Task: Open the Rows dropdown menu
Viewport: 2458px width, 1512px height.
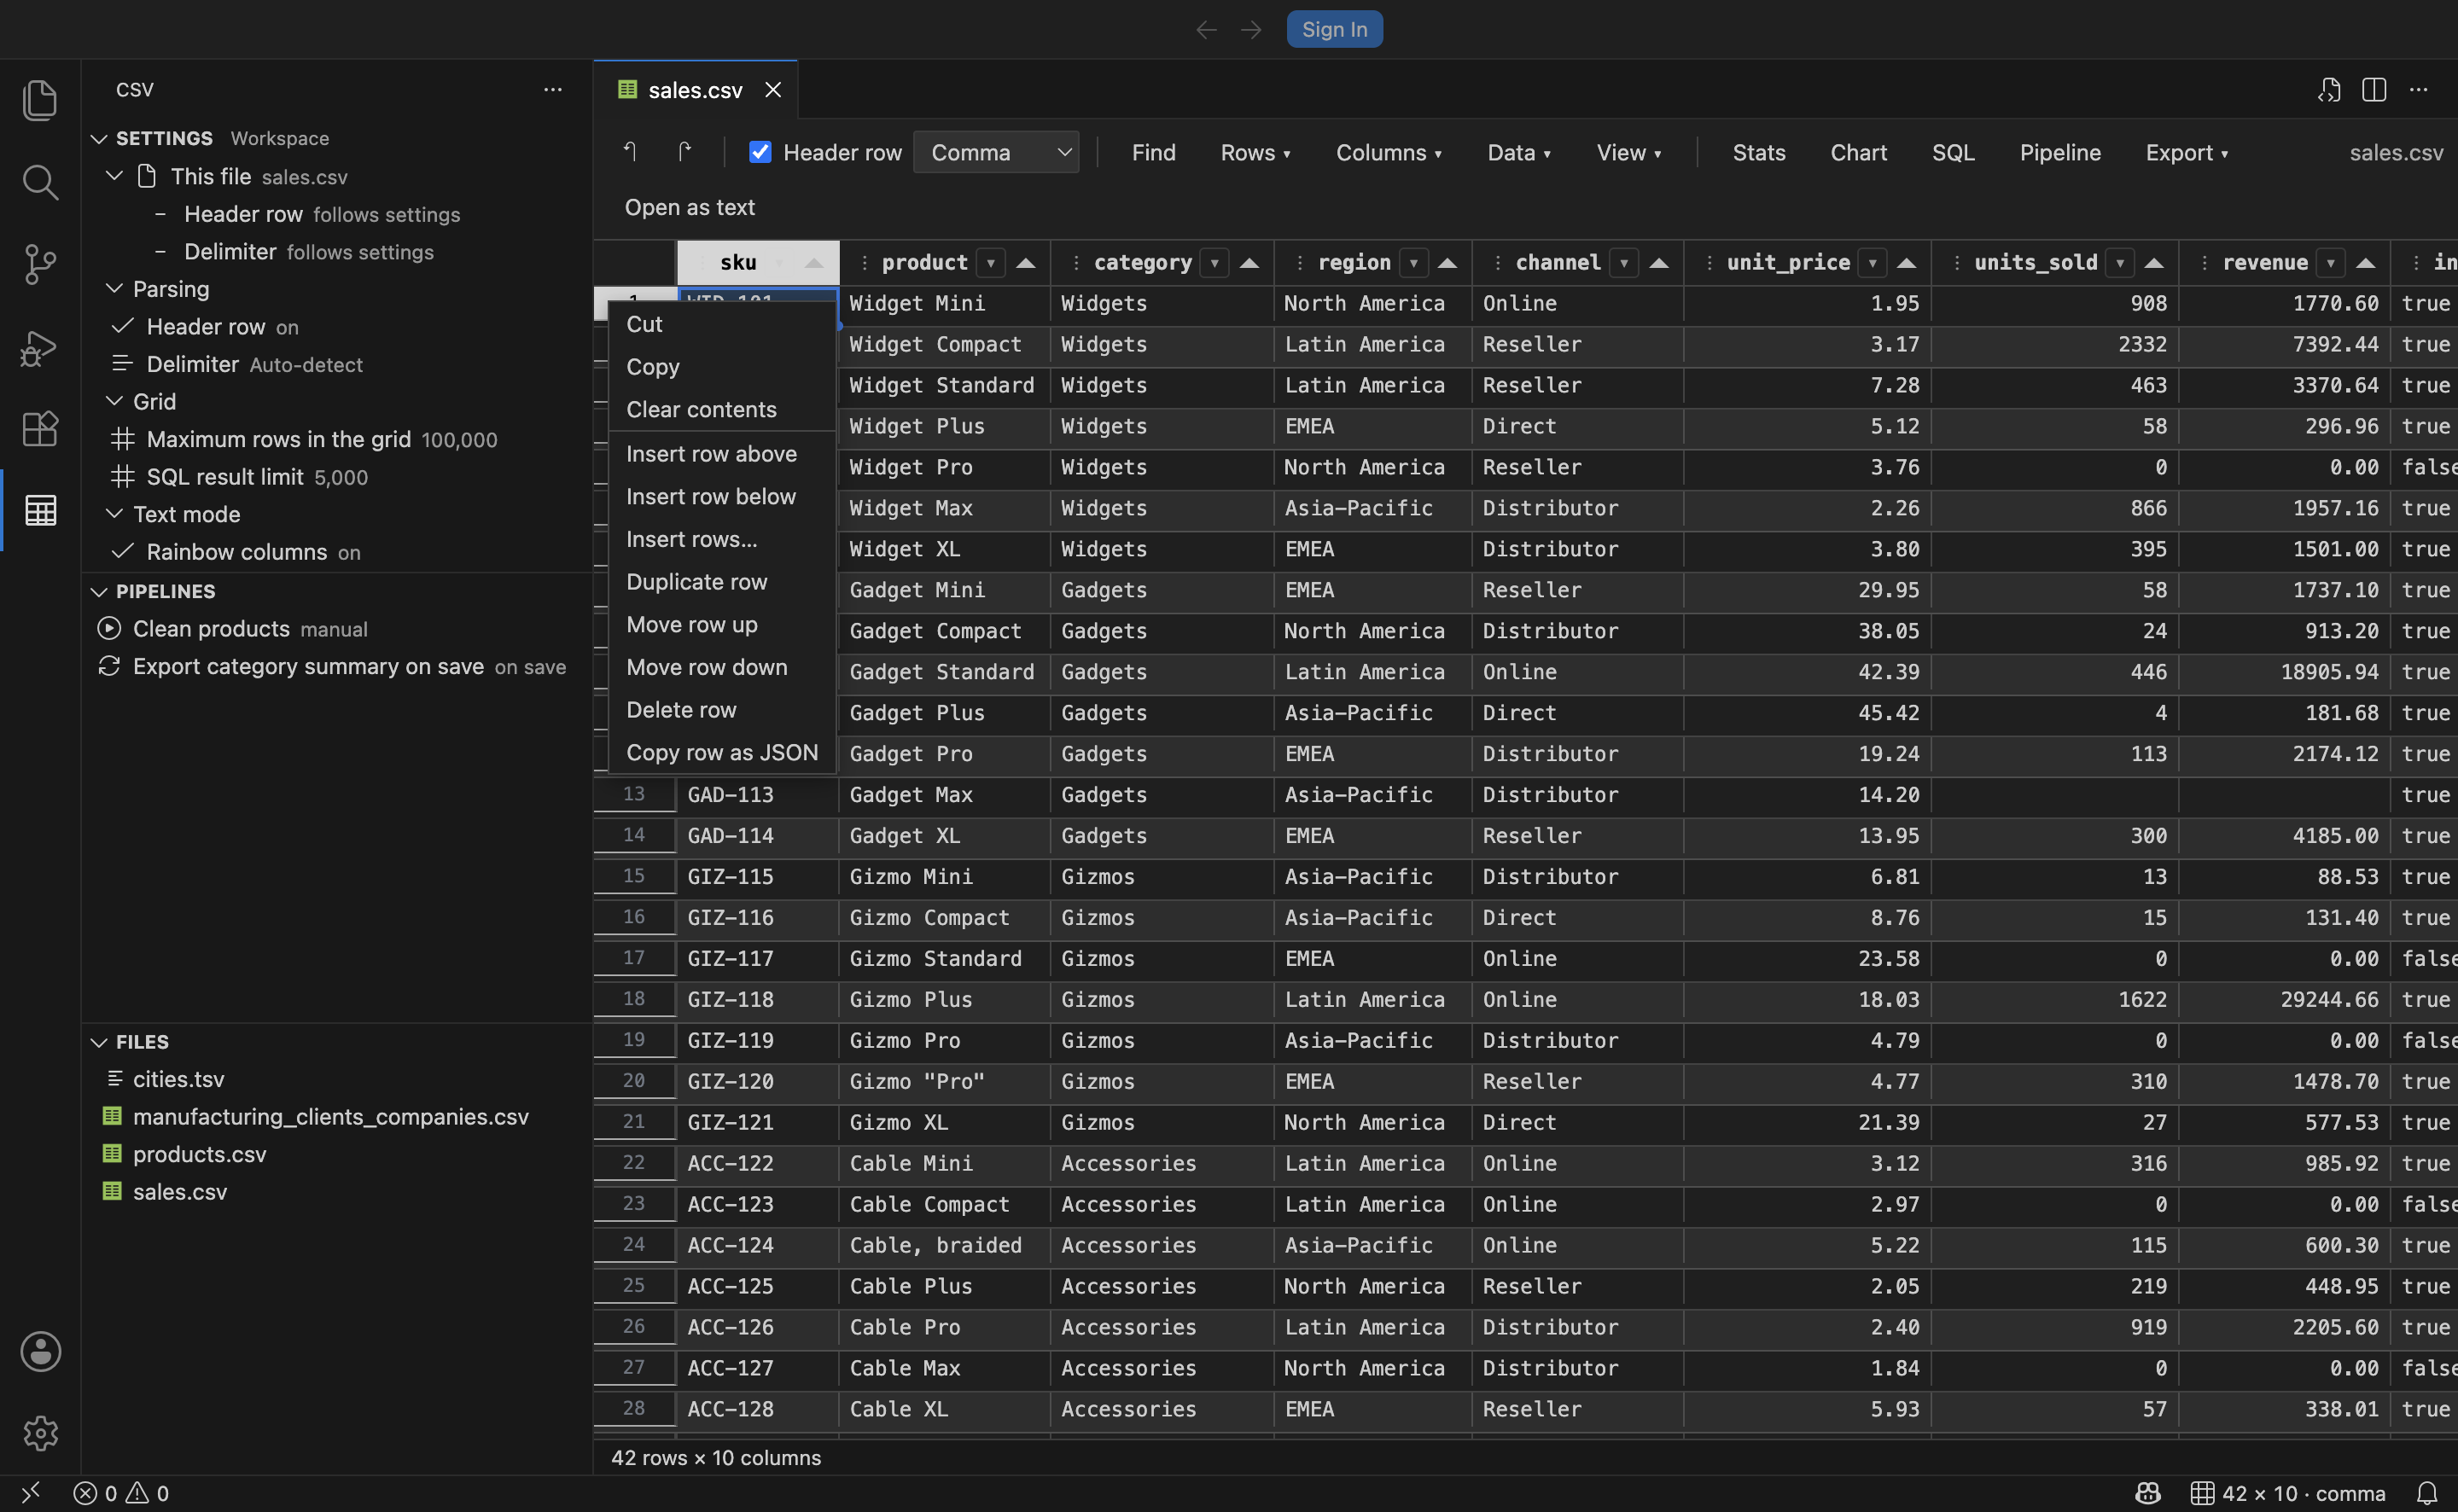Action: [1255, 153]
